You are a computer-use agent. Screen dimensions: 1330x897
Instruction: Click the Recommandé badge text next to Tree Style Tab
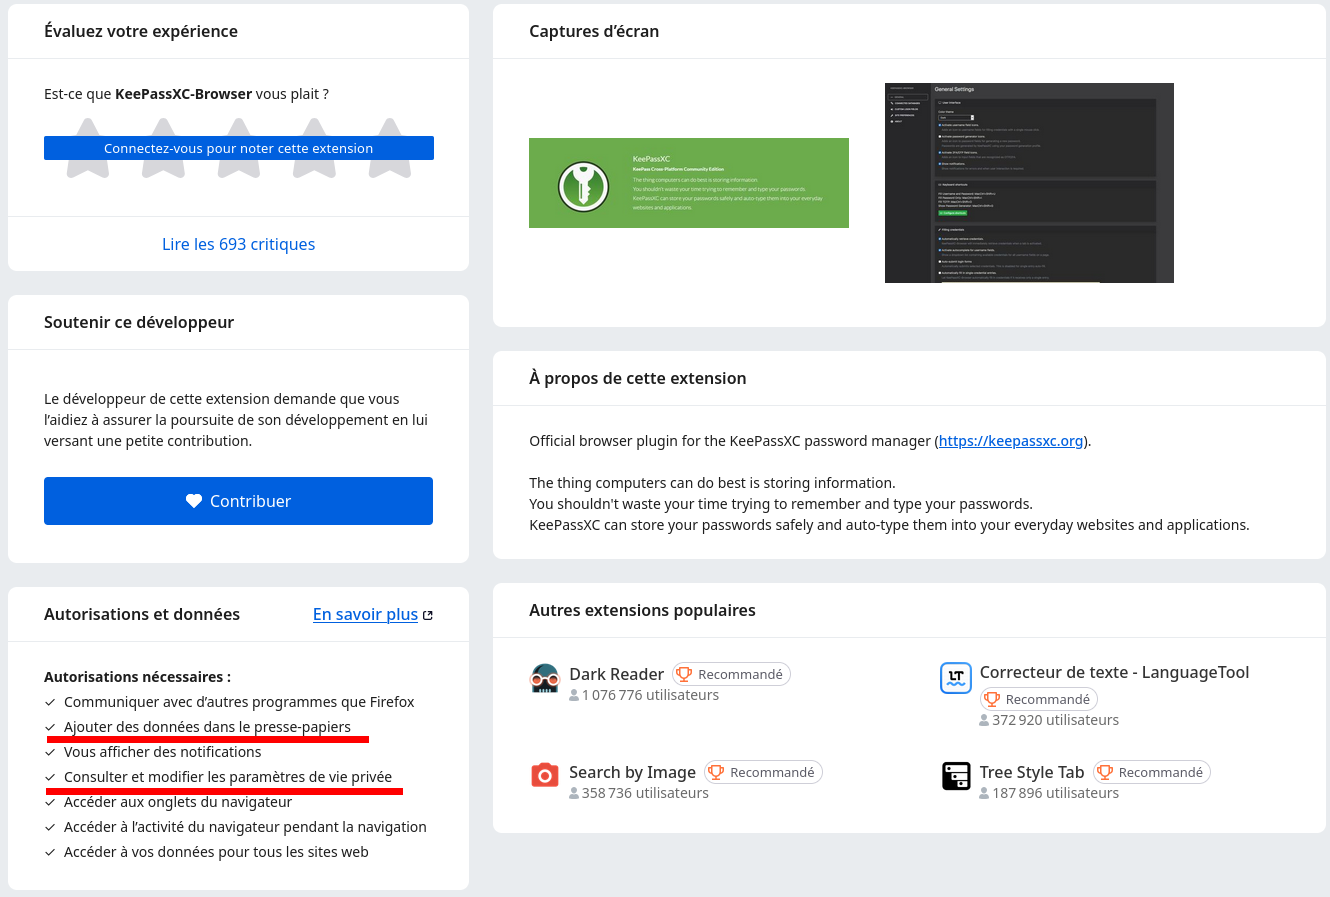1161,772
